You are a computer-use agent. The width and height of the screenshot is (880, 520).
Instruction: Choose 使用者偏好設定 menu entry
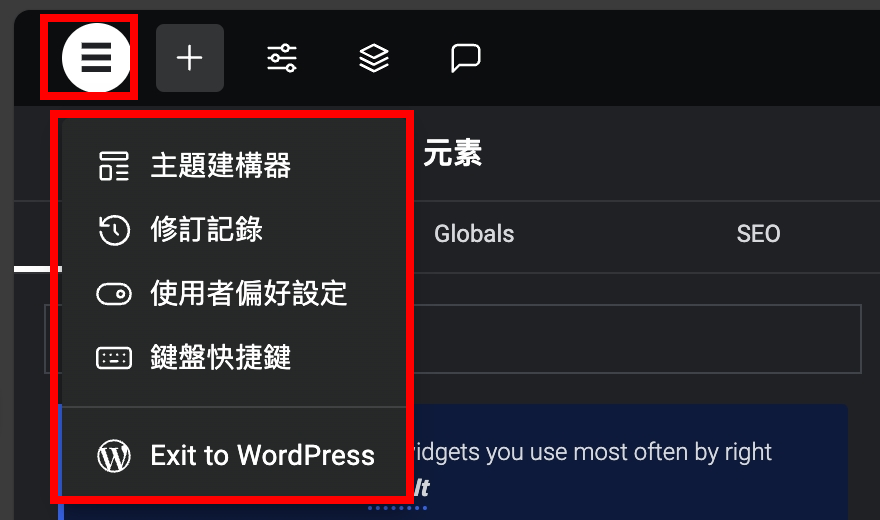pos(248,294)
